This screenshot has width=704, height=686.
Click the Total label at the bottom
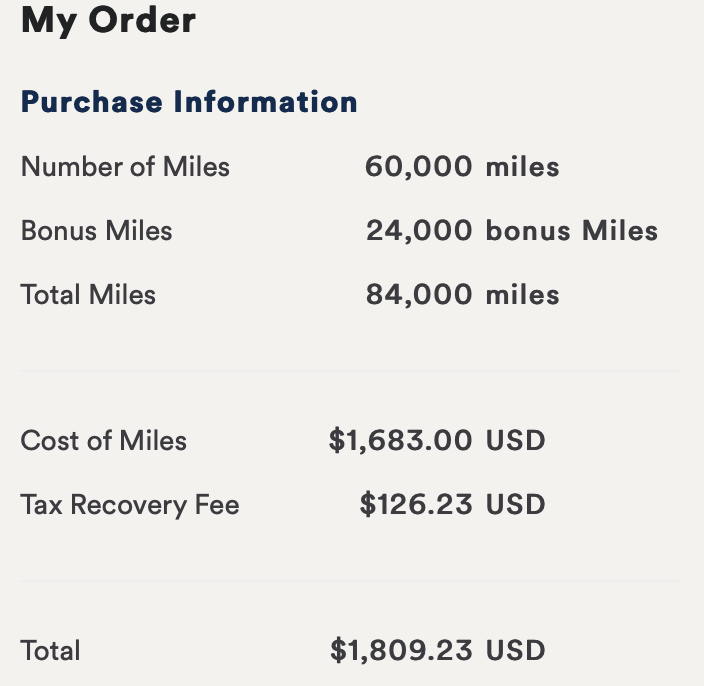[x=51, y=651]
